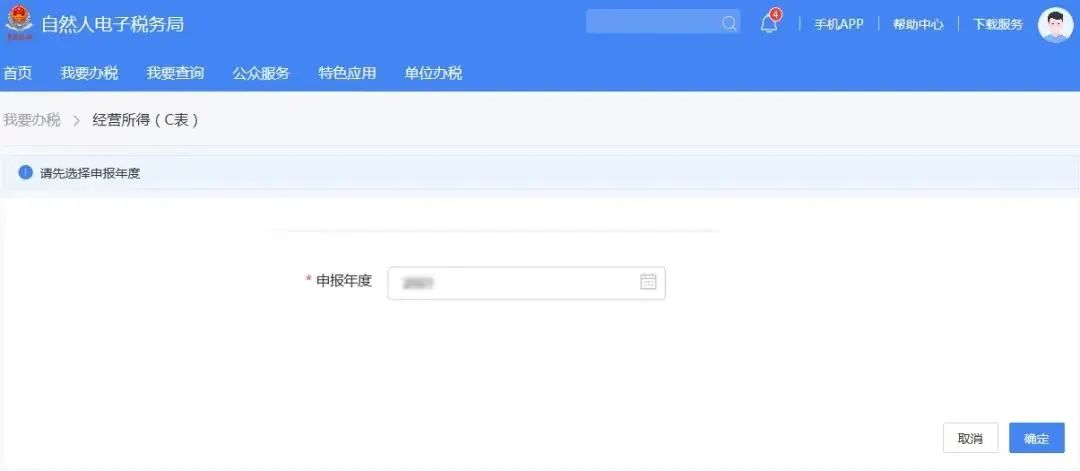Open the 我要办税 menu

pos(90,73)
